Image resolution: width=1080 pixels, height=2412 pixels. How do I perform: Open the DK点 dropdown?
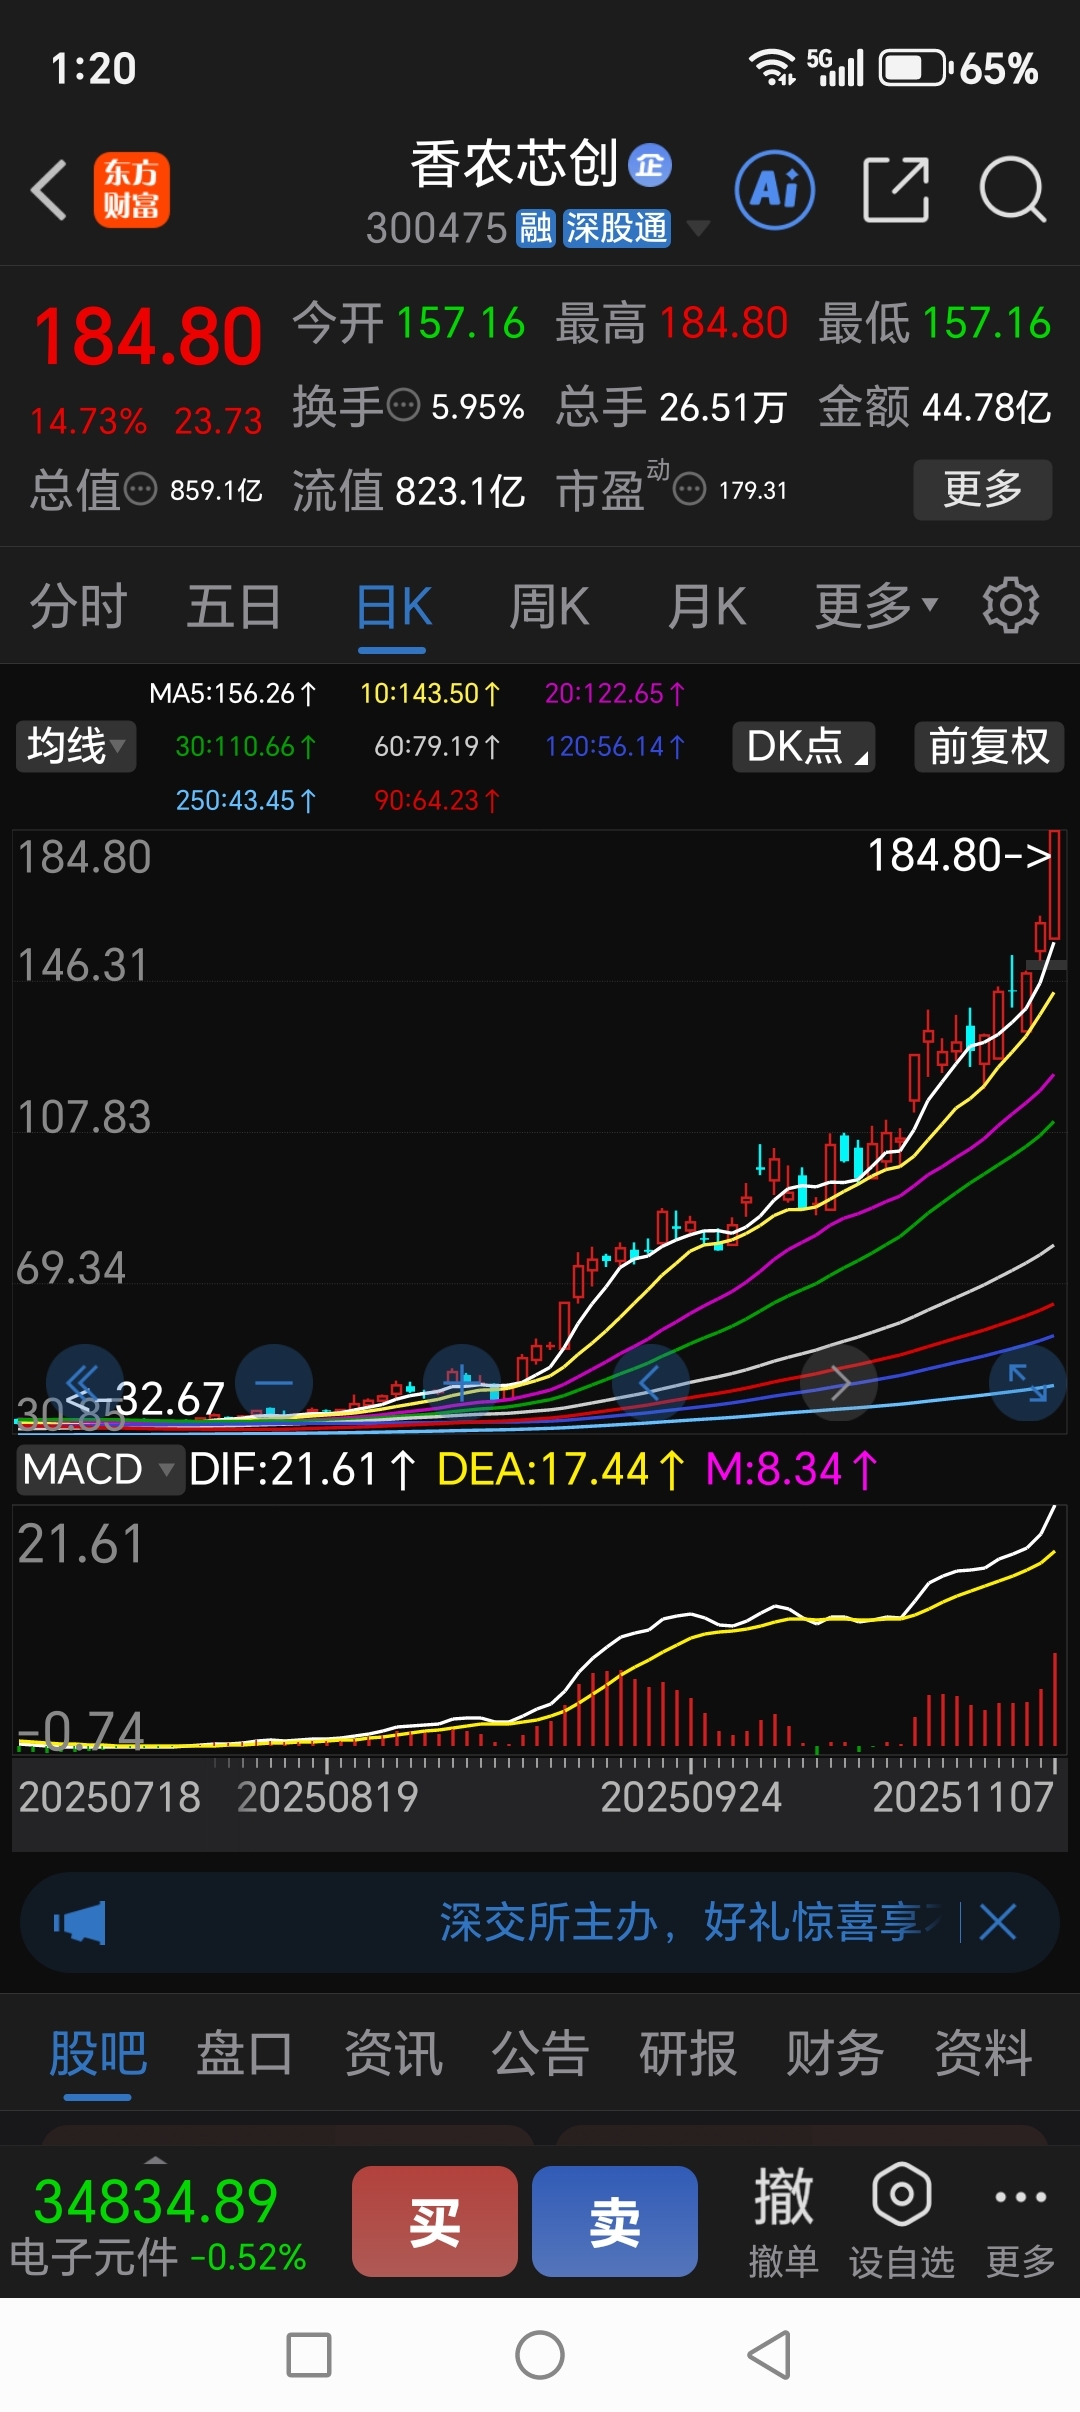[x=804, y=746]
